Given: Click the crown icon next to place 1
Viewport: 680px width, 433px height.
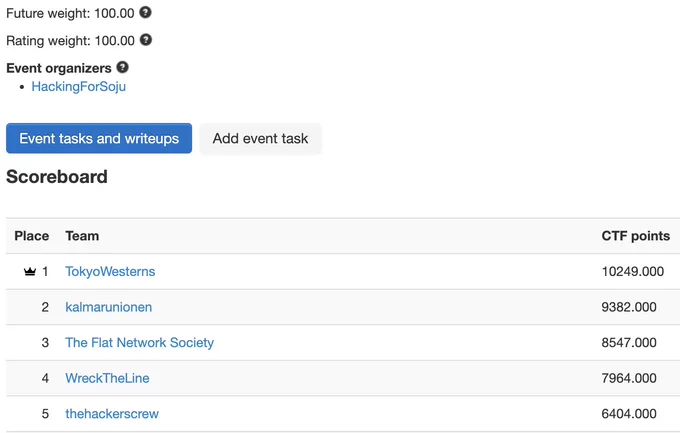Looking at the screenshot, I should click(x=29, y=272).
